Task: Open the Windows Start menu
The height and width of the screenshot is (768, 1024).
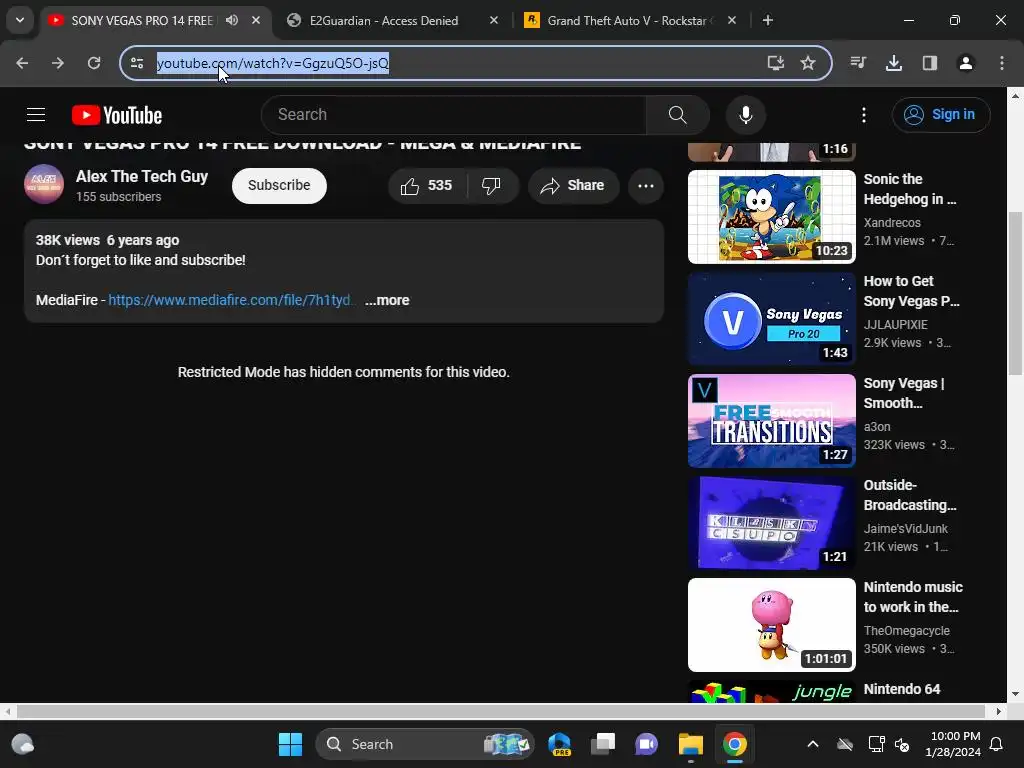Action: coord(291,744)
